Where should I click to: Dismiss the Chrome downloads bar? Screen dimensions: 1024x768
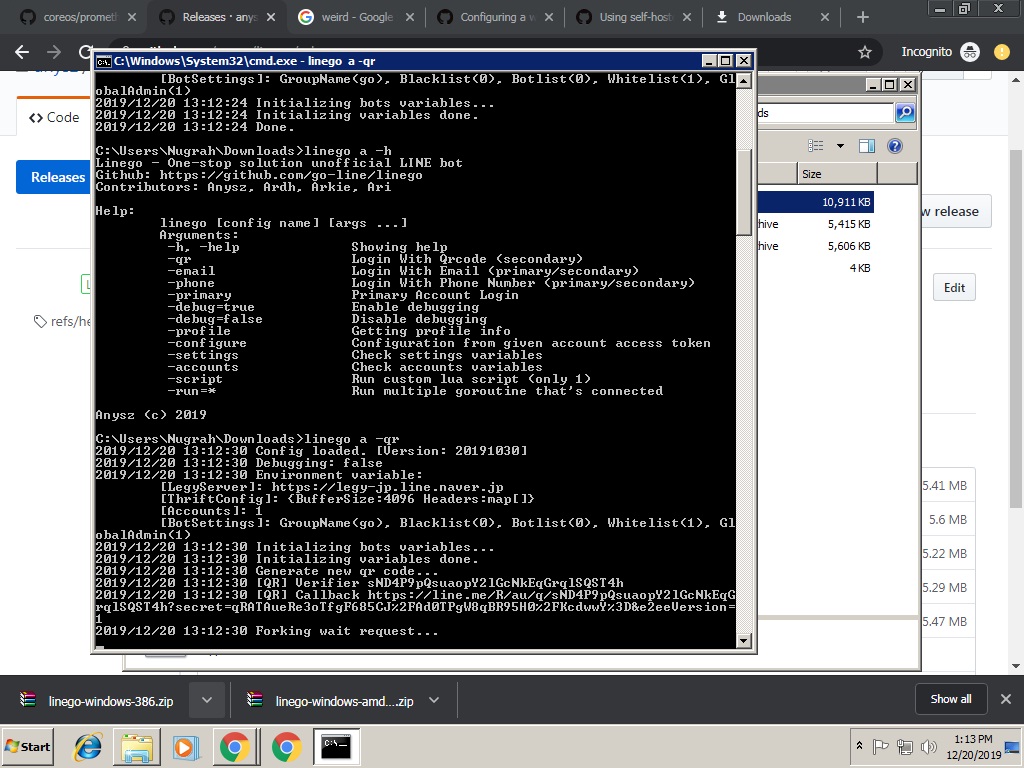pyautogui.click(x=1006, y=699)
